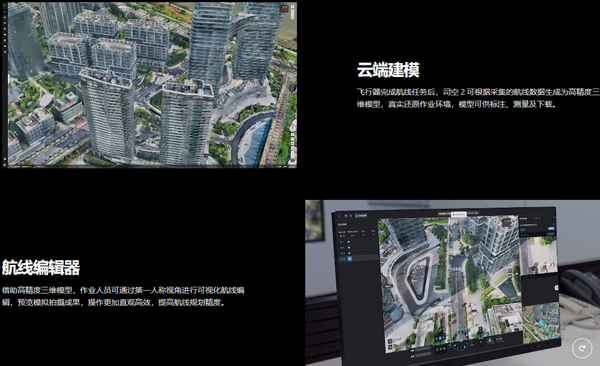Screen dimensions: 600x366
Task: Click the compass dial below the route map
Action: [461, 340]
